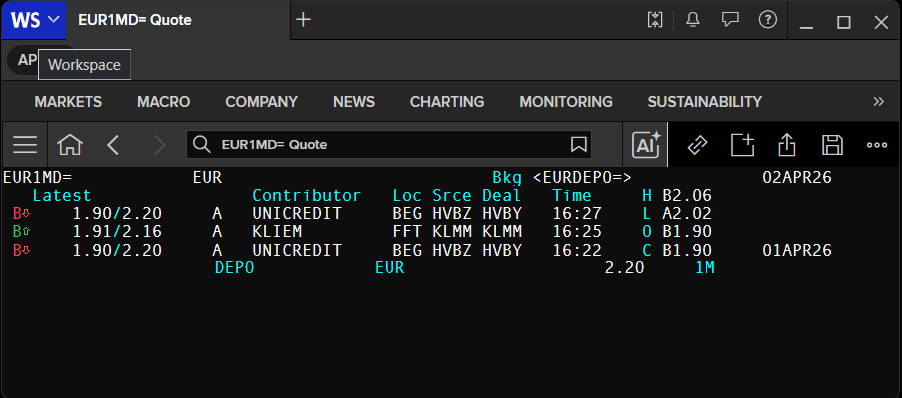This screenshot has height=398, width=902.
Task: Click the 01APR26 close date
Action: click(x=797, y=250)
